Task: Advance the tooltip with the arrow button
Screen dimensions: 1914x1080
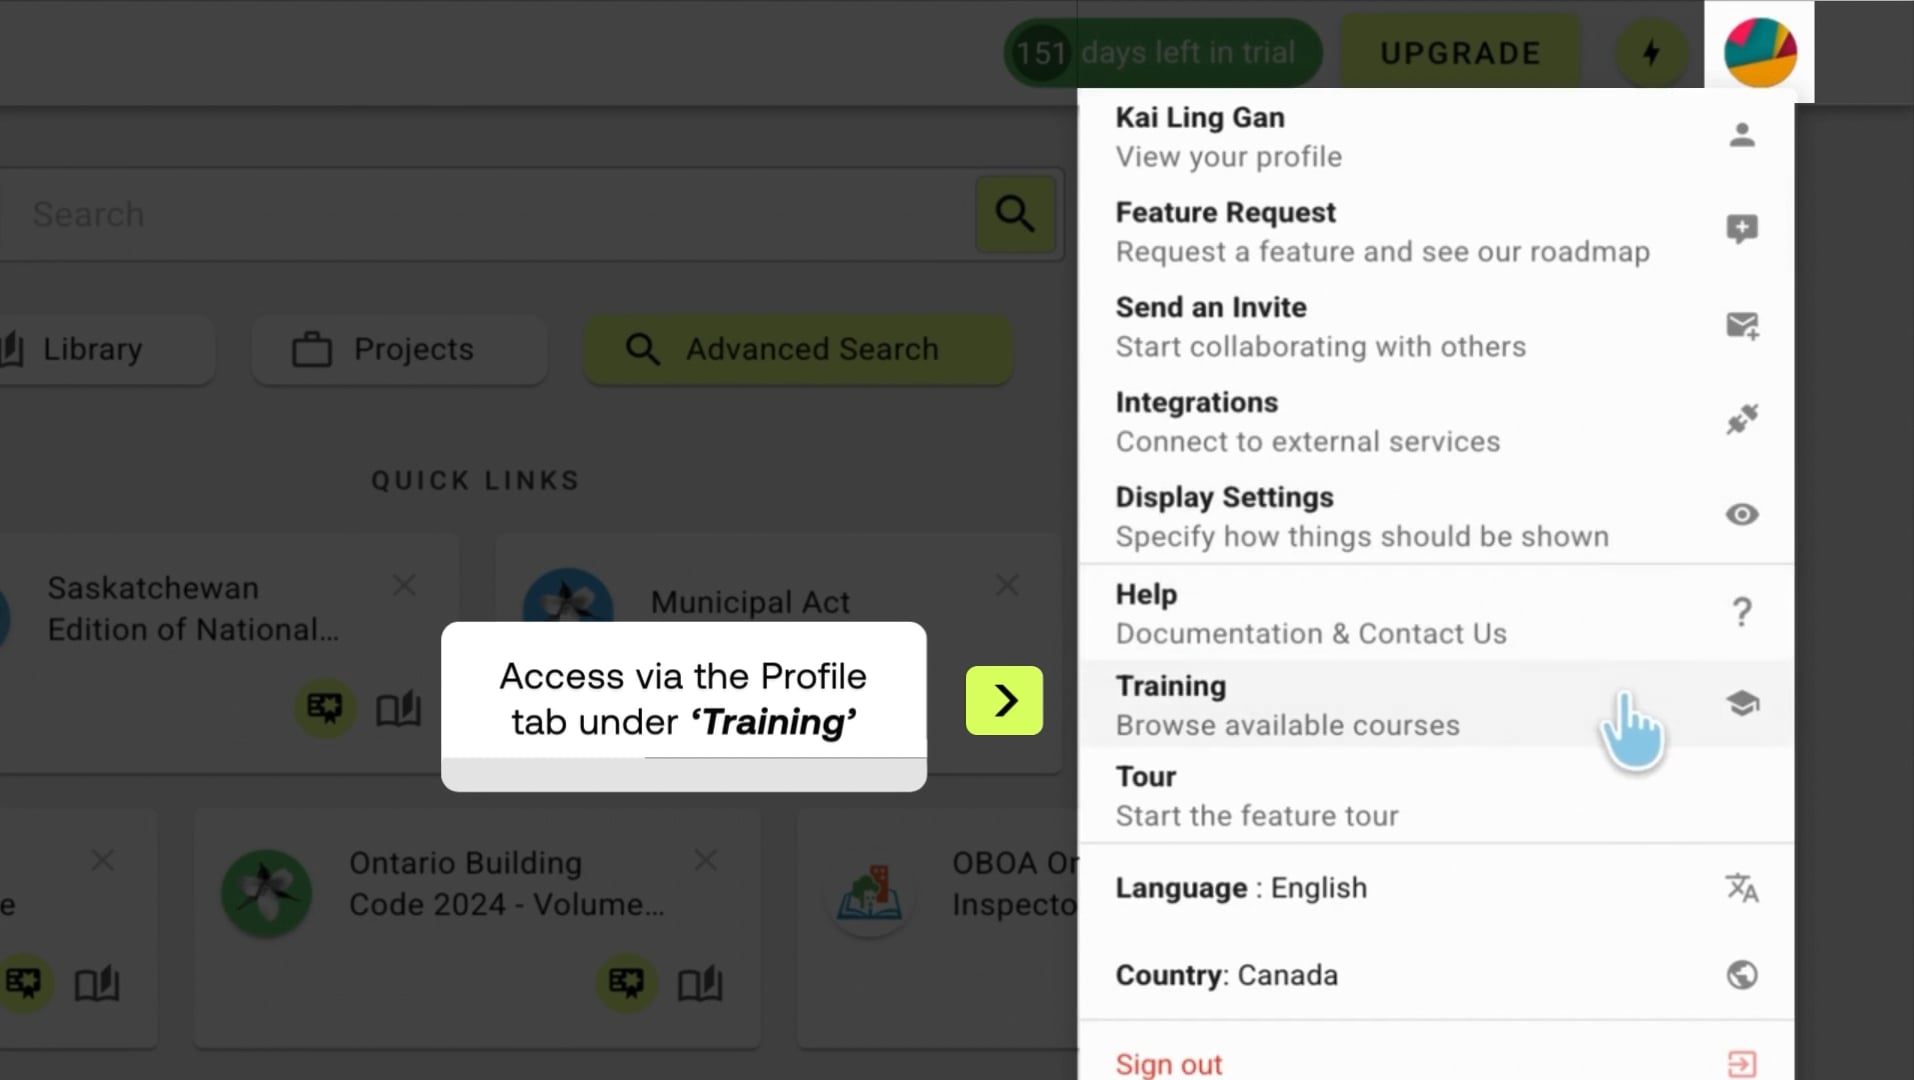Action: pyautogui.click(x=1004, y=700)
